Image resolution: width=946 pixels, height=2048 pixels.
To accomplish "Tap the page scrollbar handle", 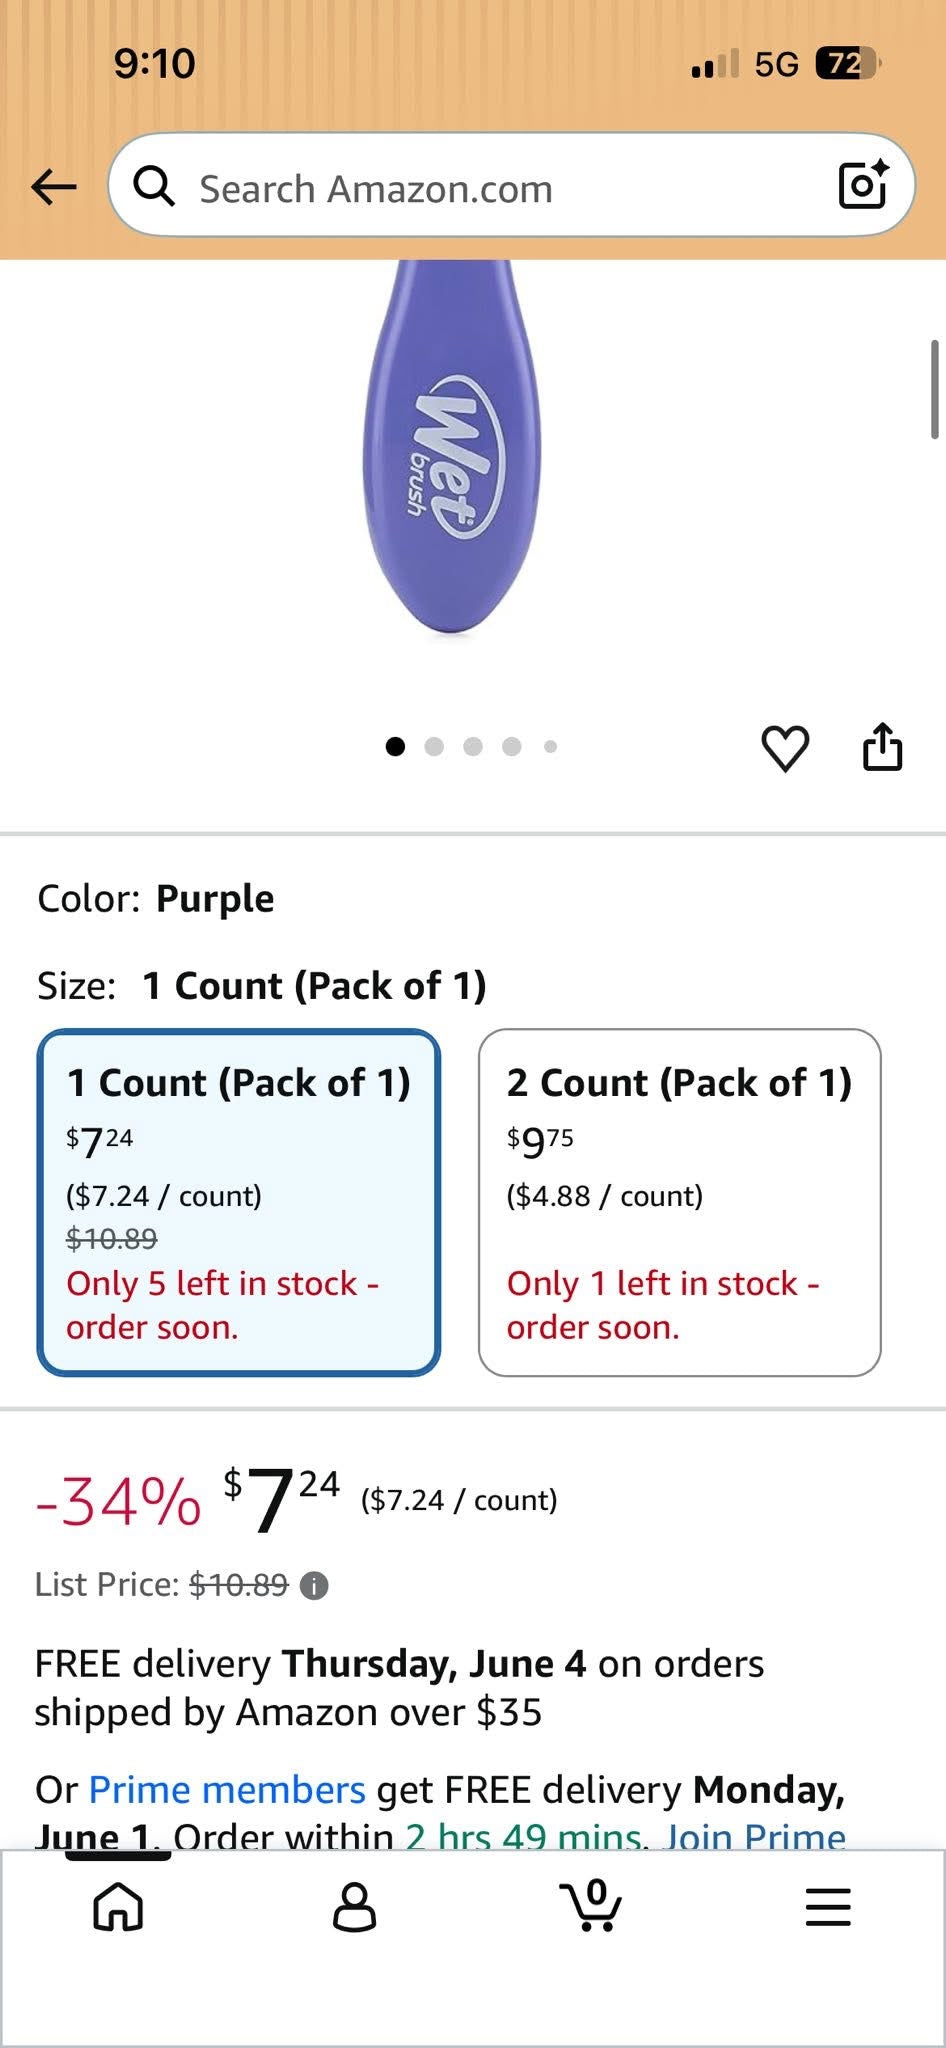I will tap(935, 390).
